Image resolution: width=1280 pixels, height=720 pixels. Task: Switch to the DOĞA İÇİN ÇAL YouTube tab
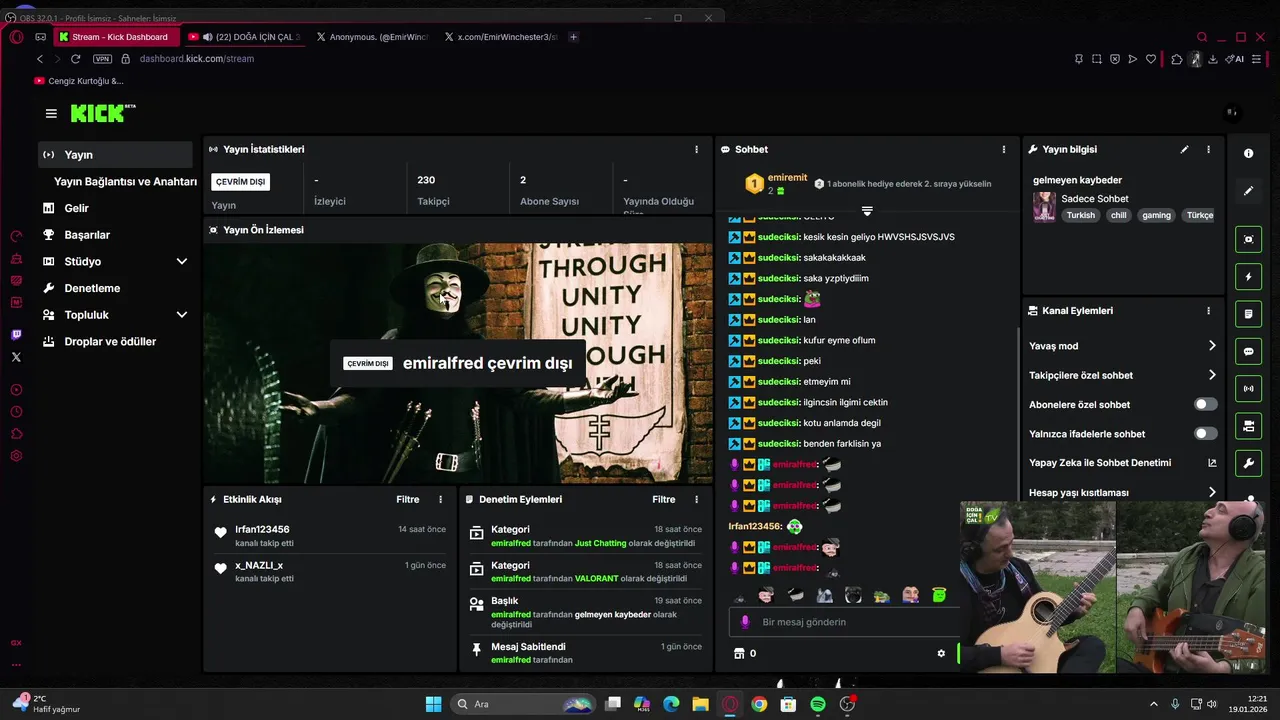[x=244, y=37]
